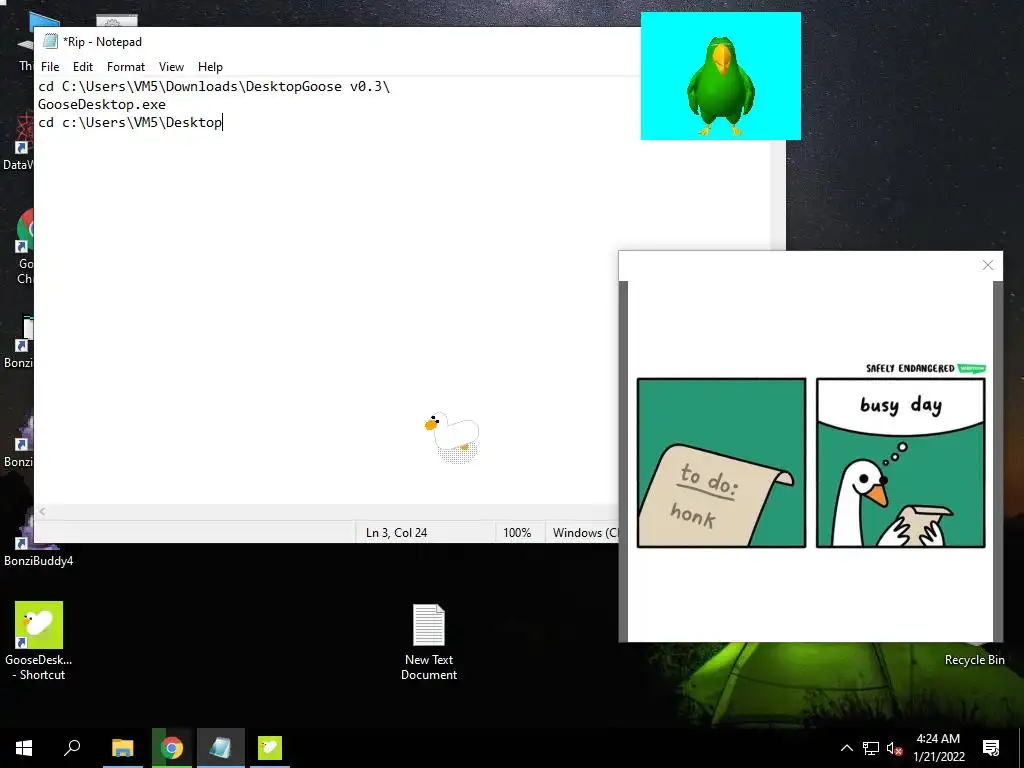The image size is (1024, 768).
Task: Click 'Ln 3, Col 24' in status bar
Action: tap(396, 532)
